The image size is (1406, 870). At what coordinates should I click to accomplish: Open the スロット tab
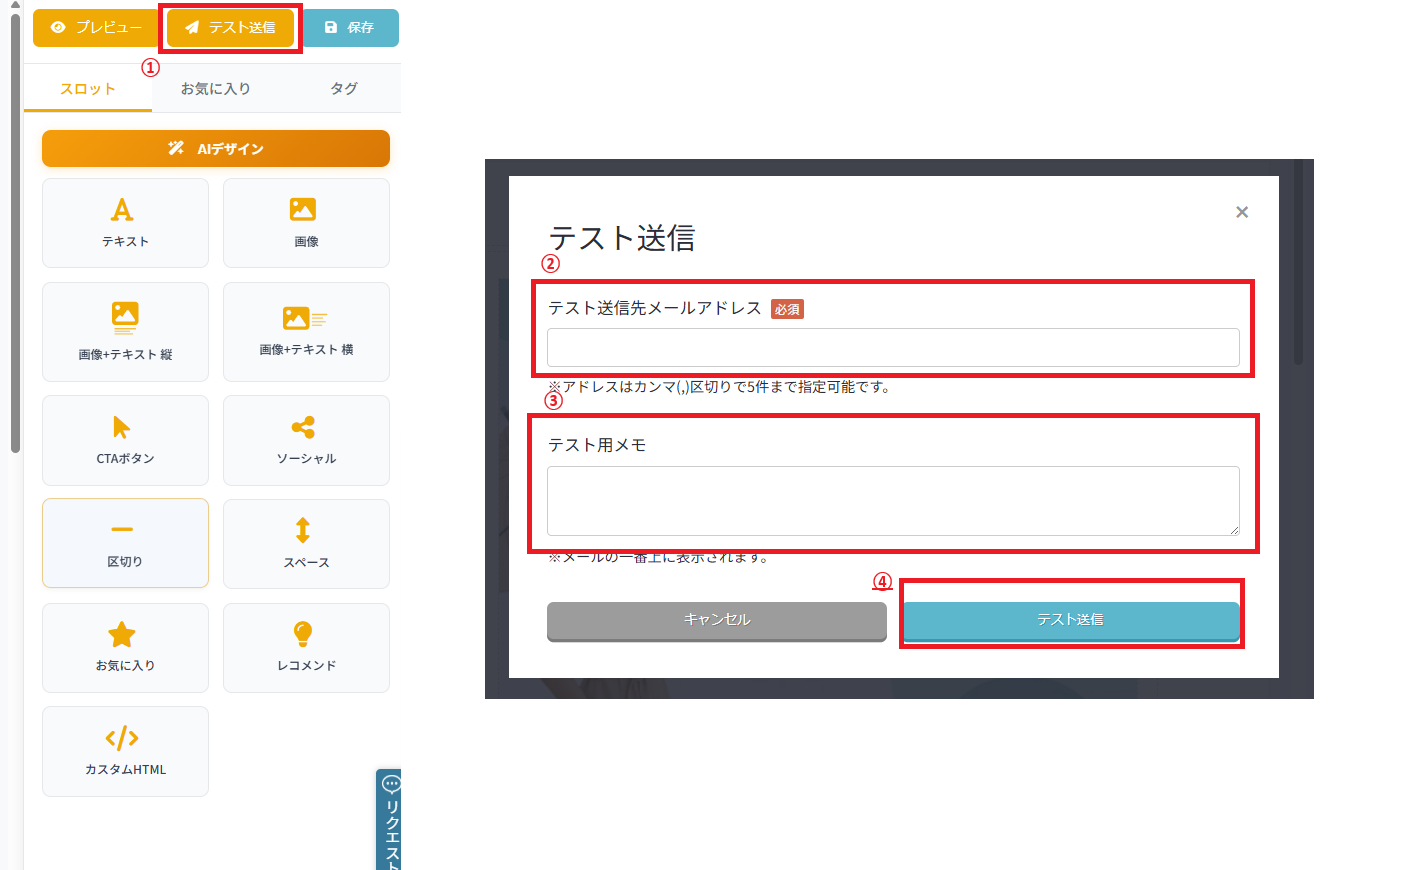pos(88,88)
